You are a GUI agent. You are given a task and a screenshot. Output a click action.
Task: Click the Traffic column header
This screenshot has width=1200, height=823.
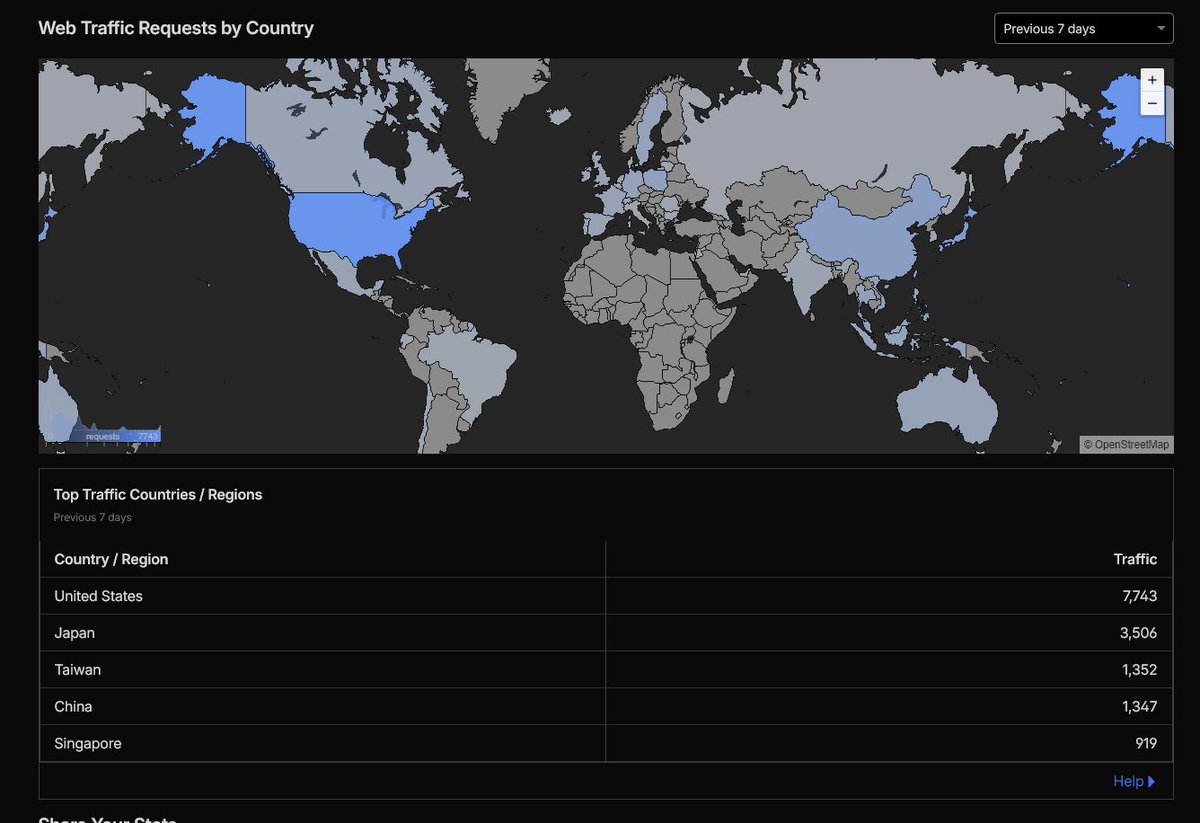(x=1135, y=559)
